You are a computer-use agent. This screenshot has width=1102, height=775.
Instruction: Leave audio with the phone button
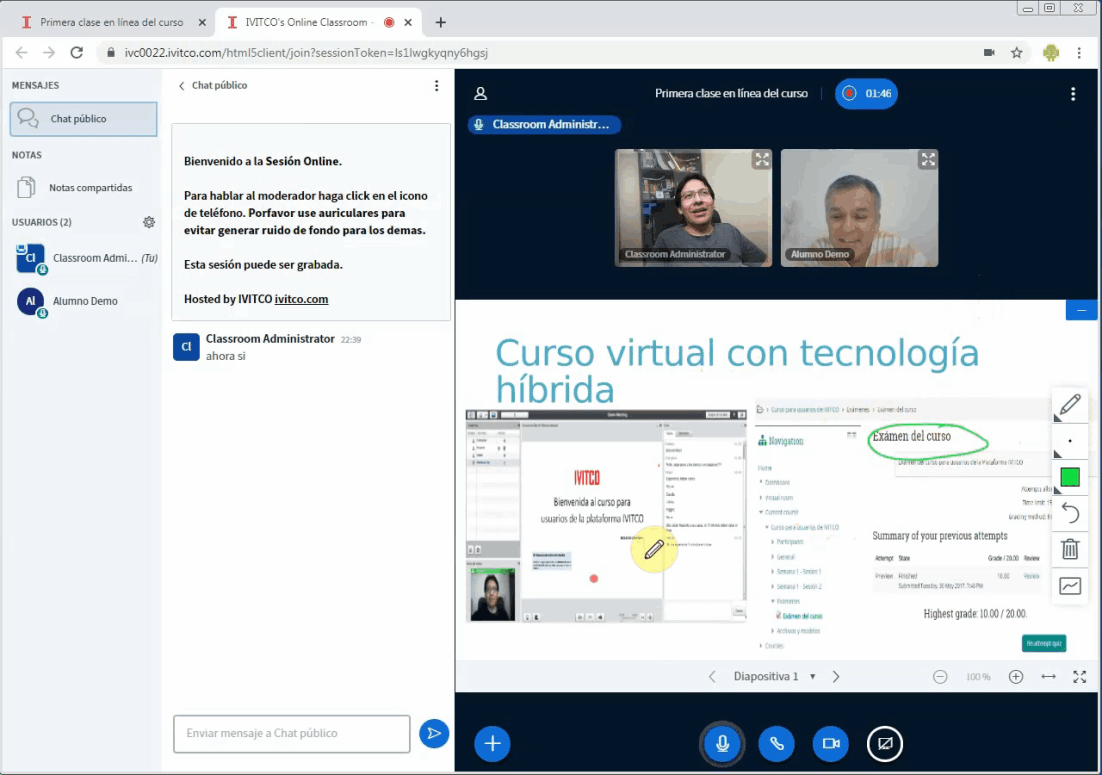tap(776, 743)
